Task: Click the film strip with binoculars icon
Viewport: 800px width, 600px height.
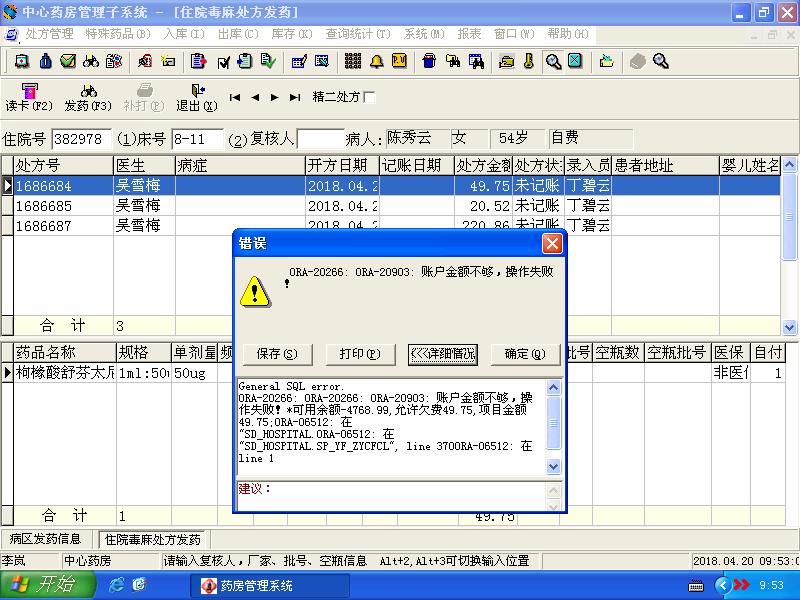Action: pos(476,61)
